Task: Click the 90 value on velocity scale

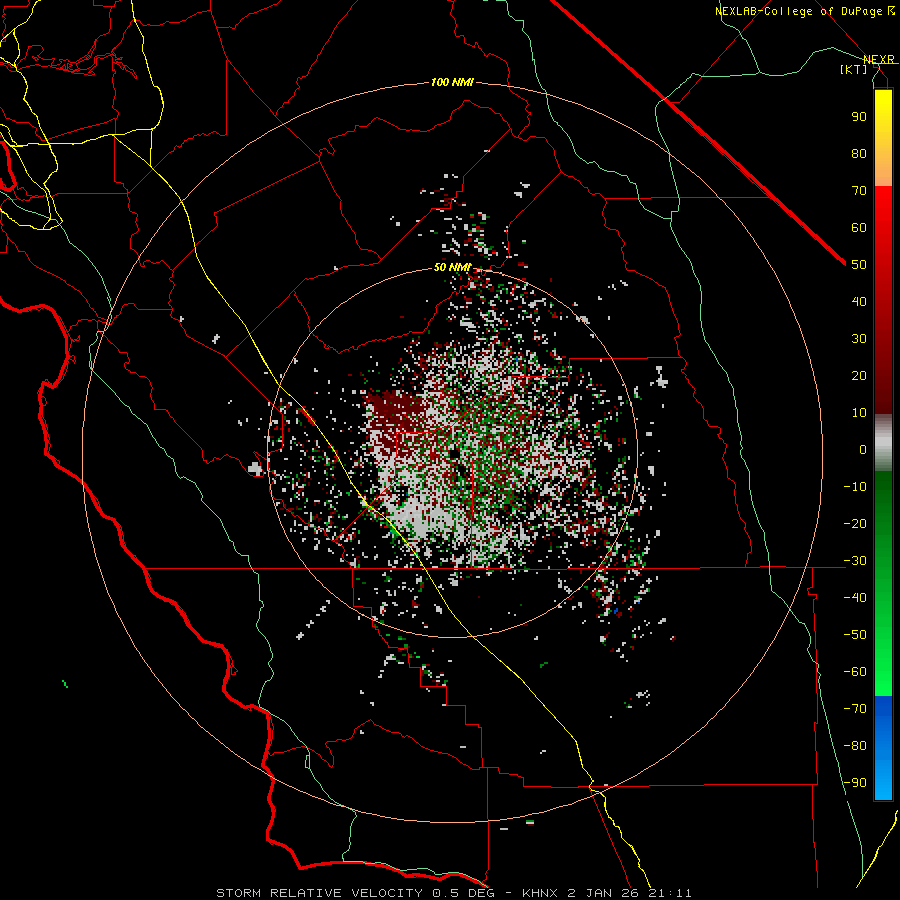Action: pyautogui.click(x=859, y=117)
